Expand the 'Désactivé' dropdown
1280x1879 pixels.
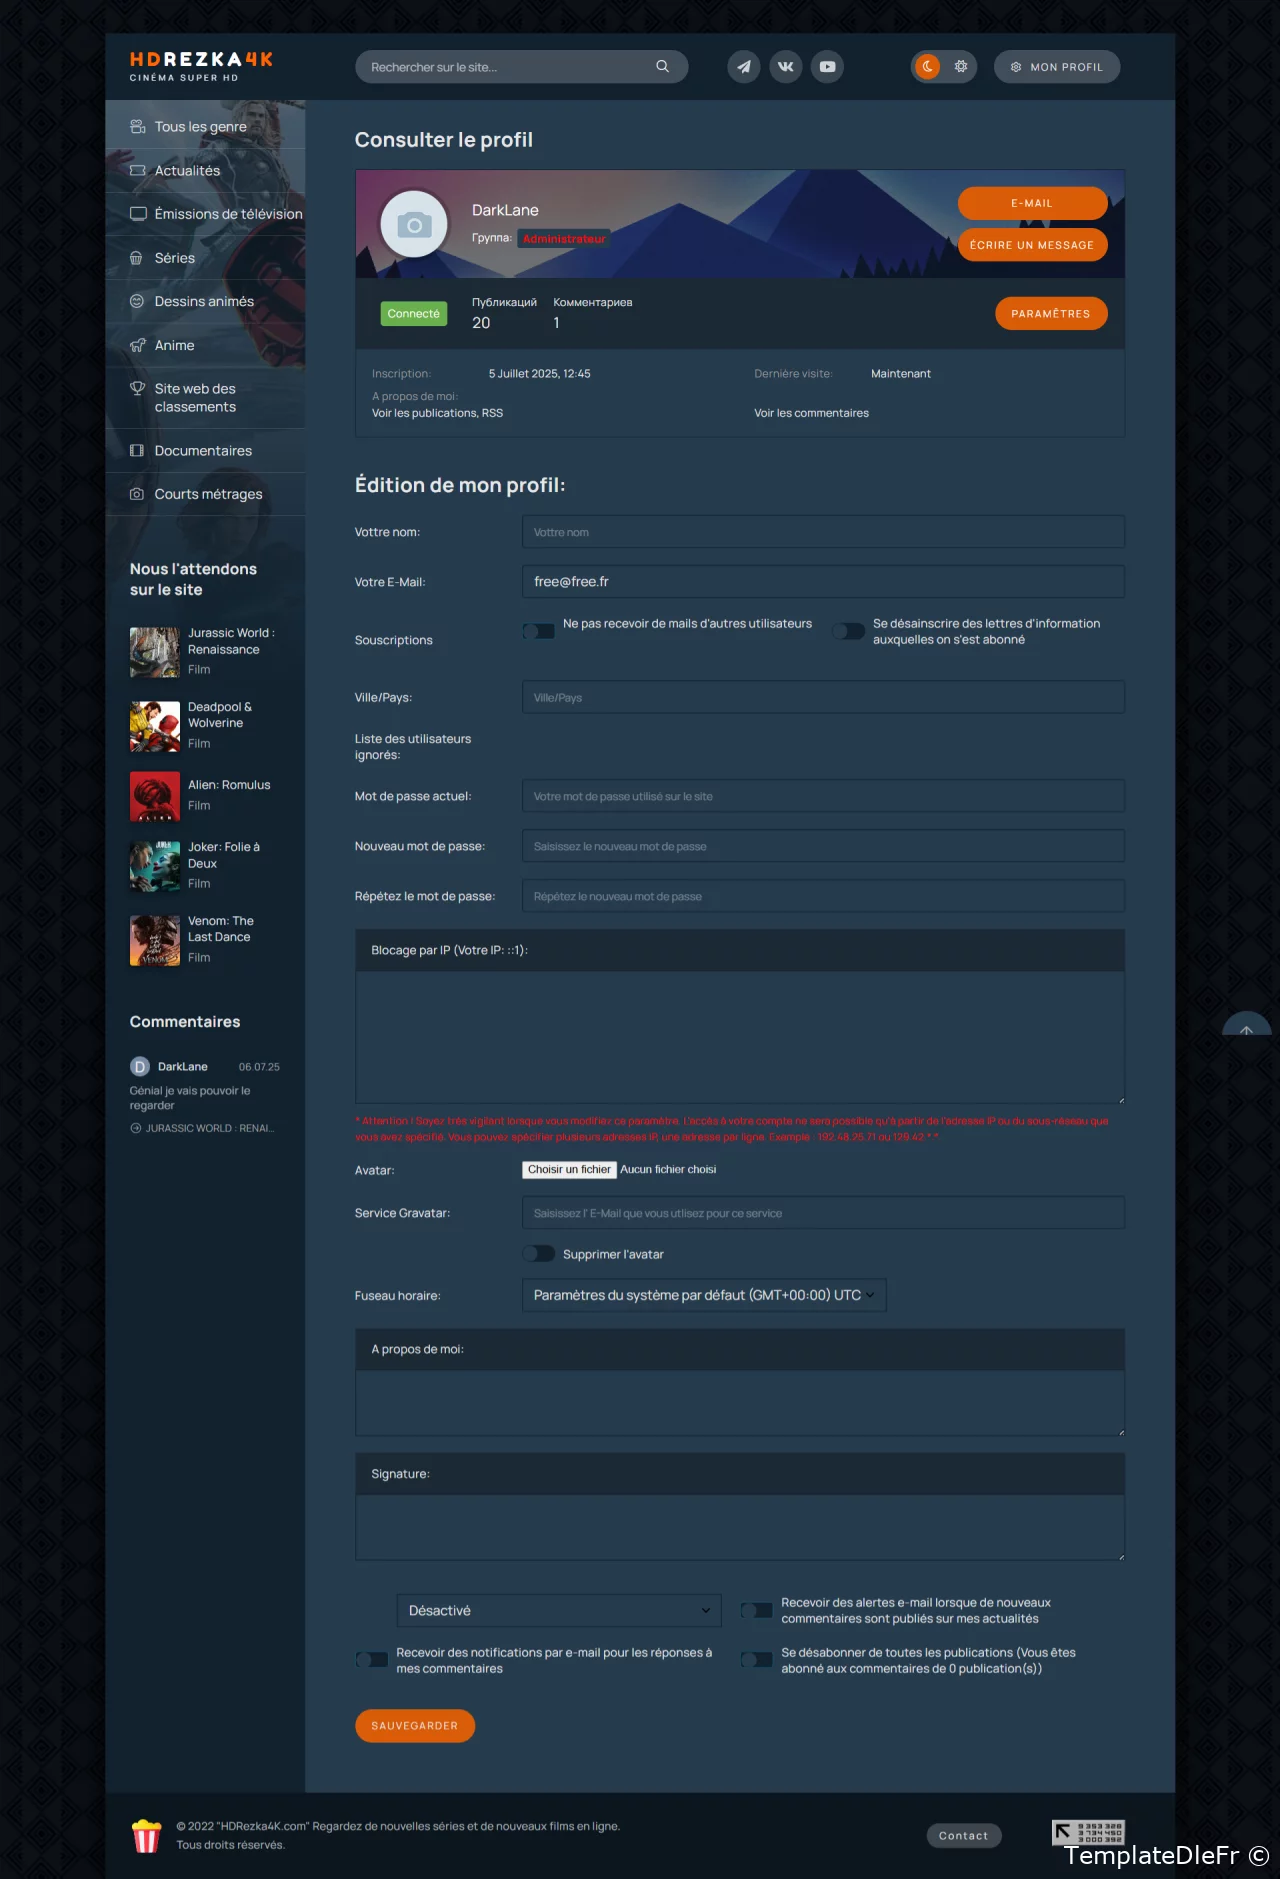click(x=558, y=1610)
